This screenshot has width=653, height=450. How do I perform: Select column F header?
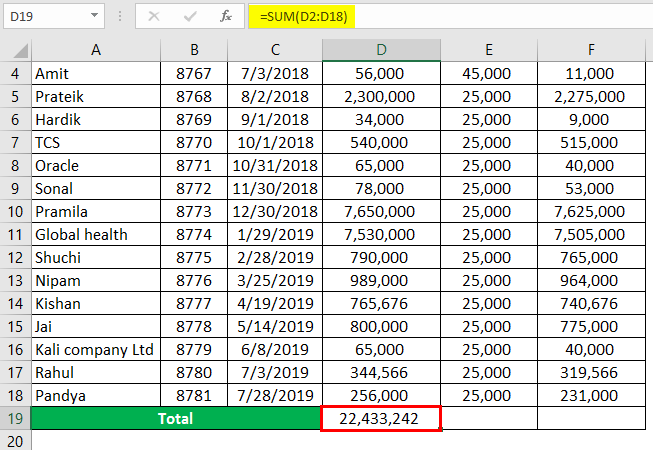(591, 50)
